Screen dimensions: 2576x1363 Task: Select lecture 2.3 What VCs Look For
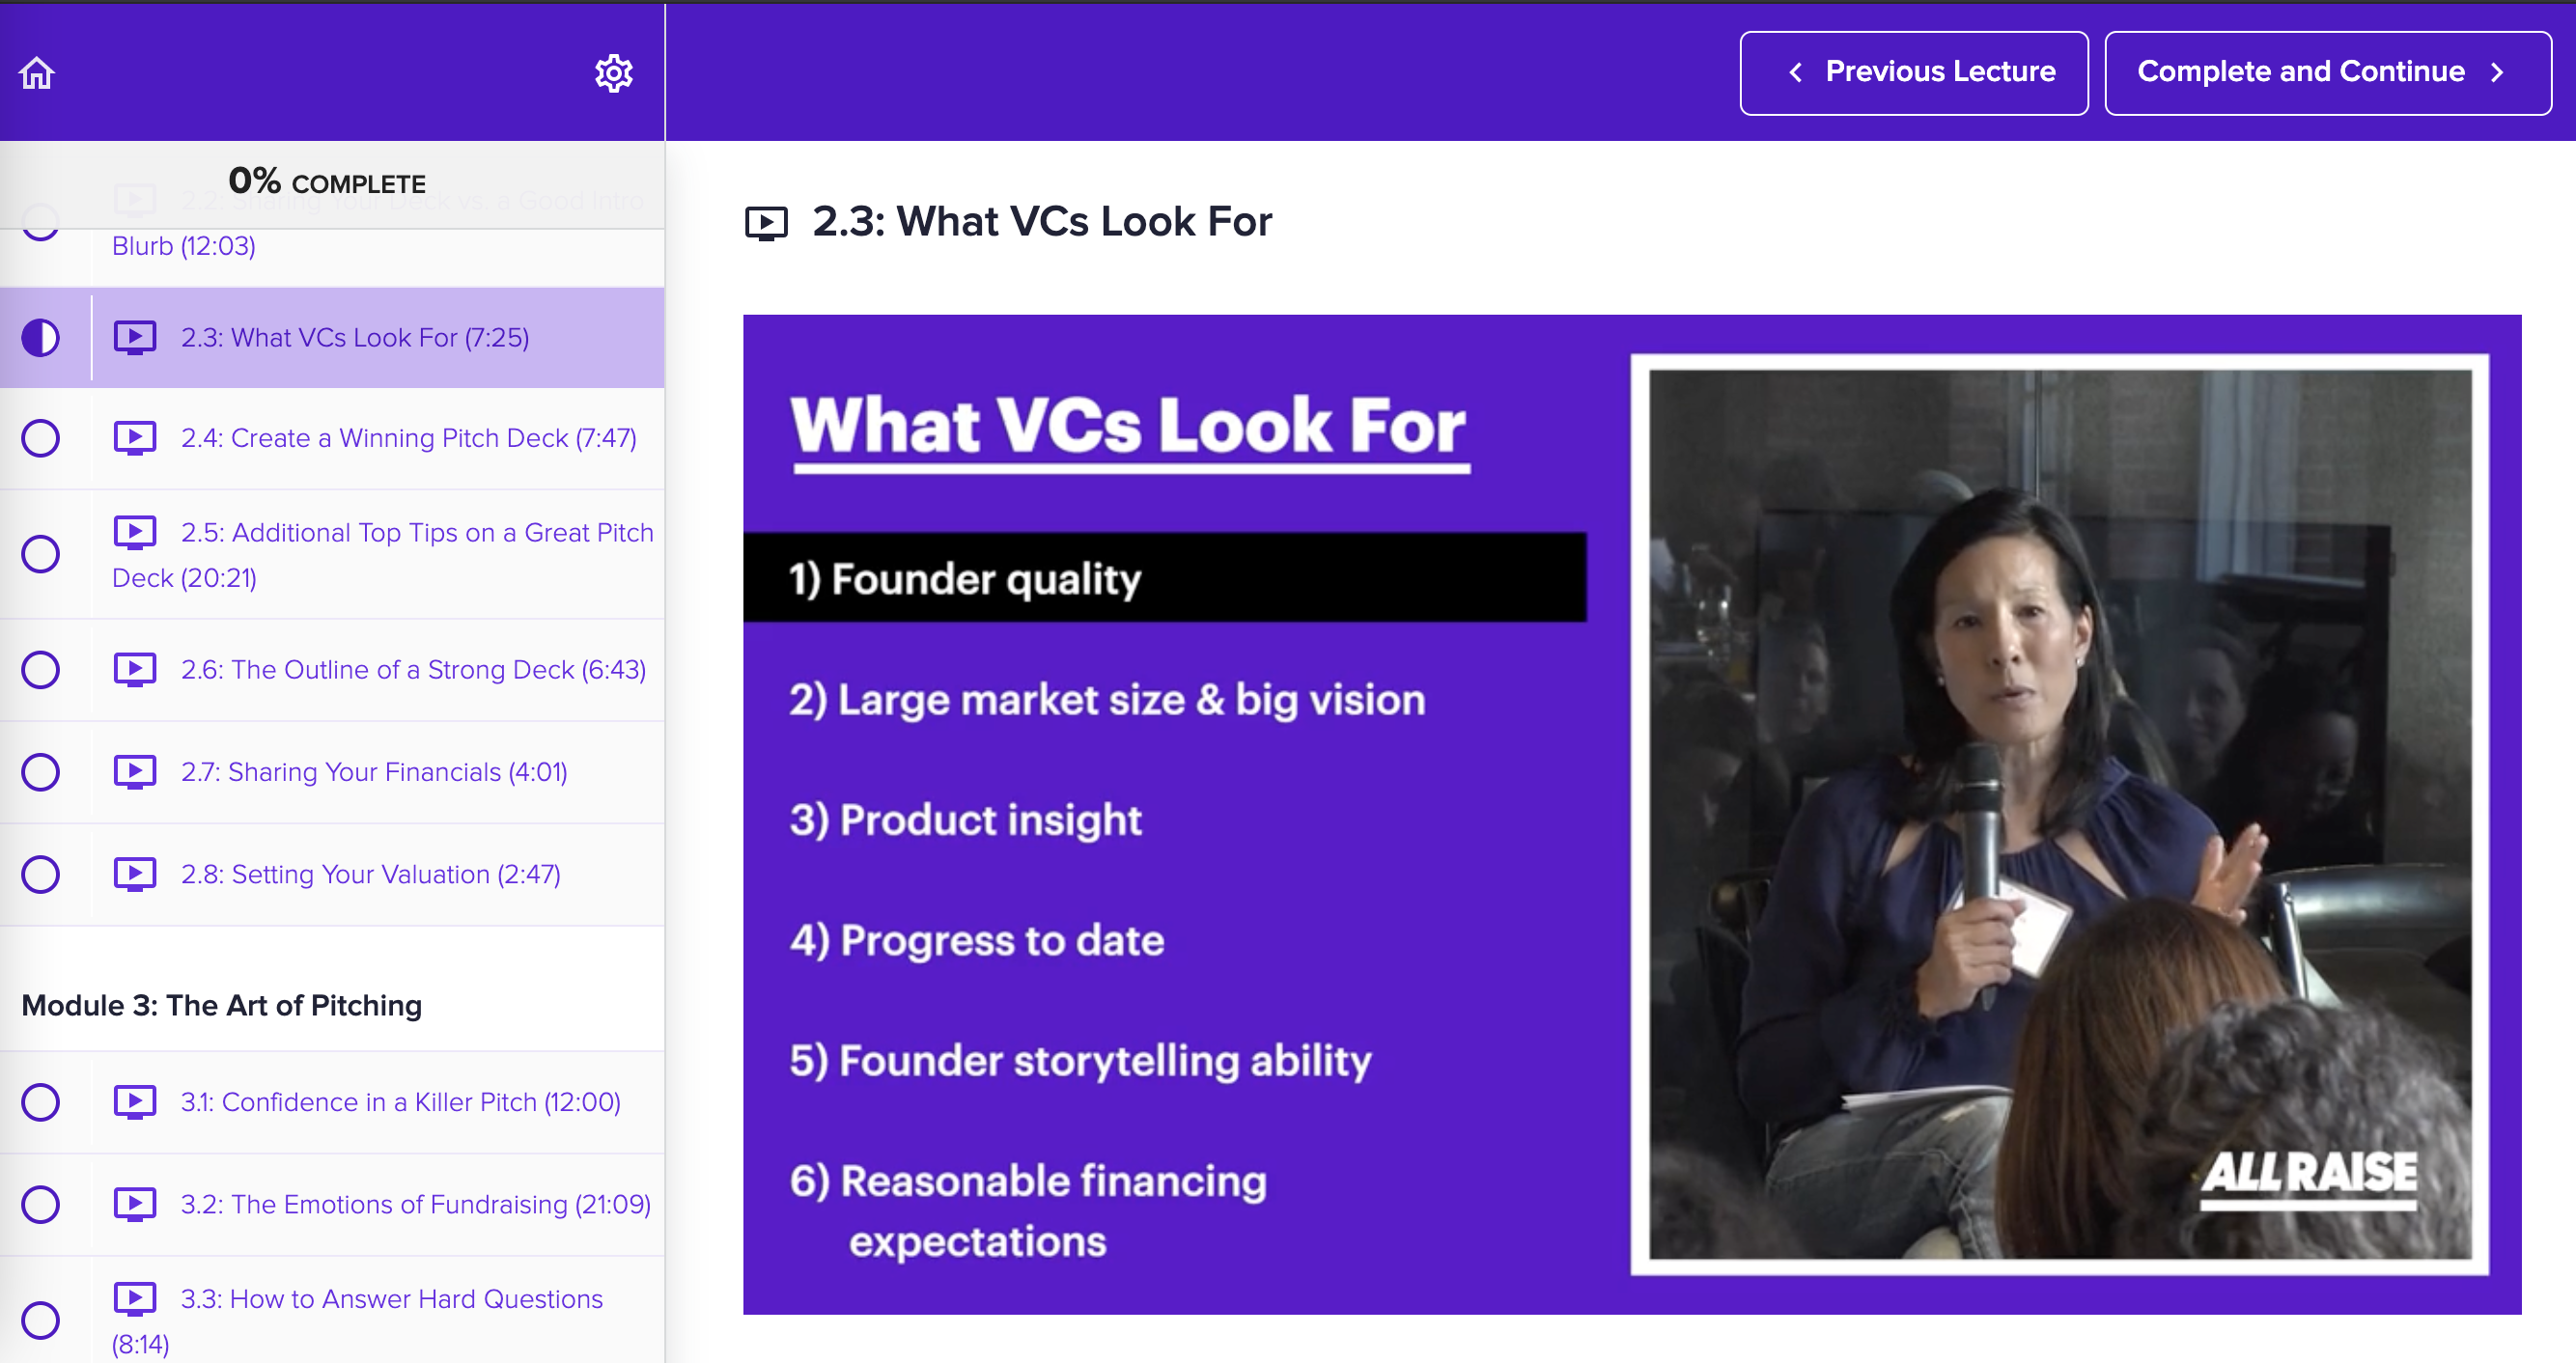point(355,338)
